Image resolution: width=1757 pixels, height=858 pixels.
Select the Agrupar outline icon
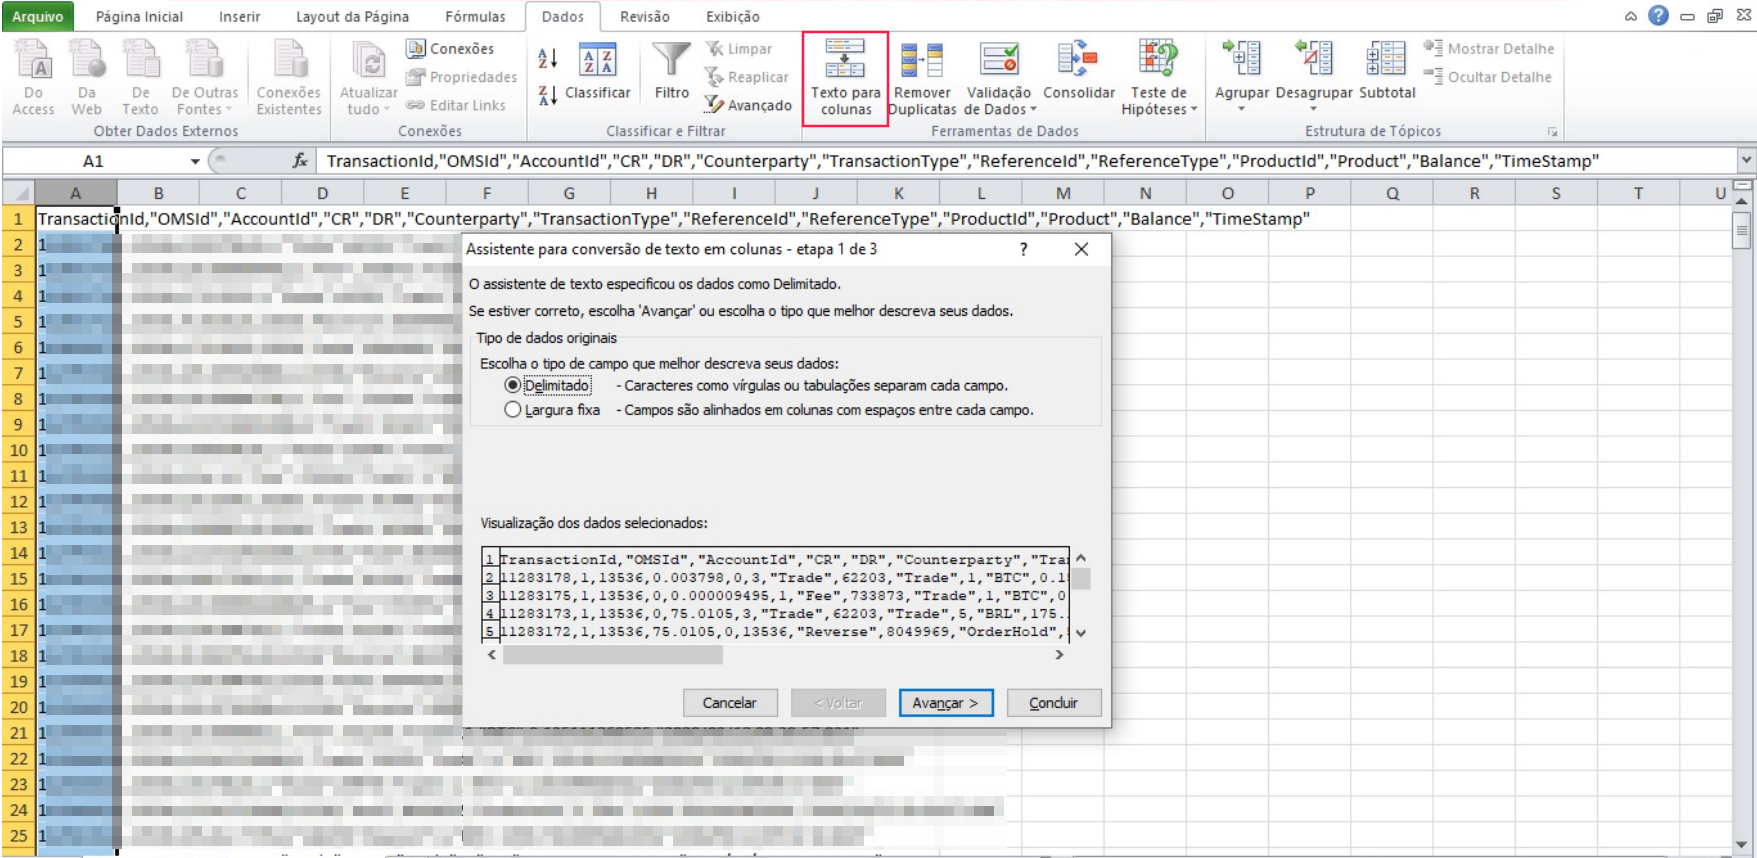coord(1241,59)
